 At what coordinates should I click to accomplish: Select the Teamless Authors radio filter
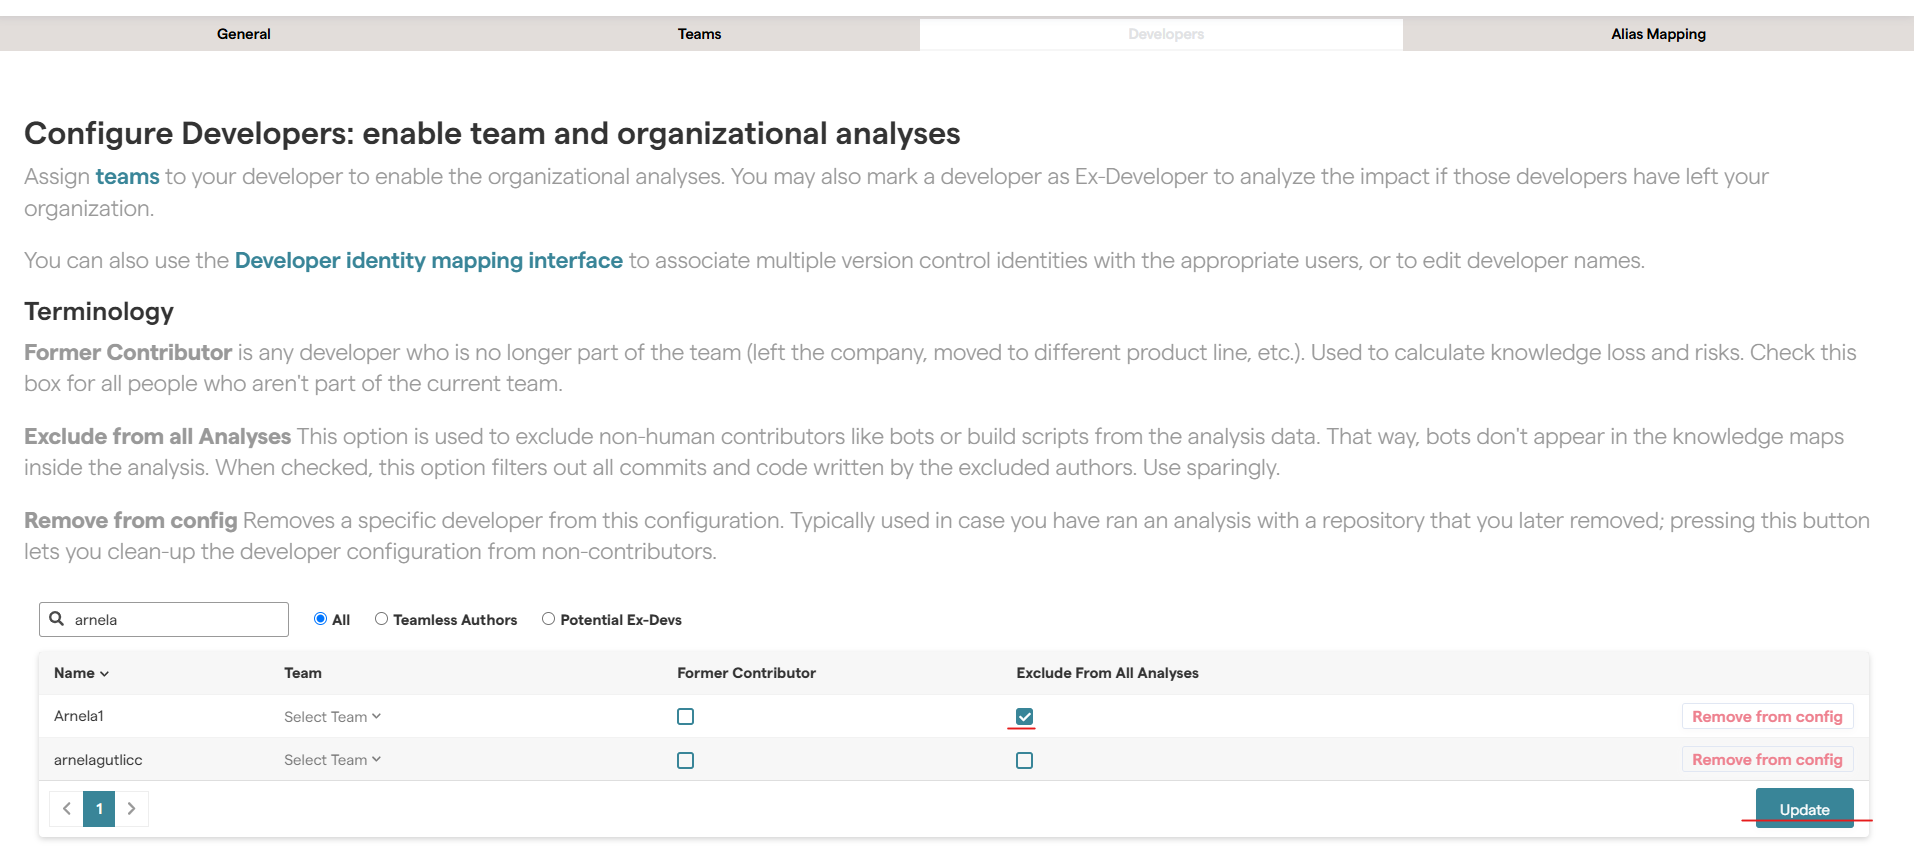point(381,619)
